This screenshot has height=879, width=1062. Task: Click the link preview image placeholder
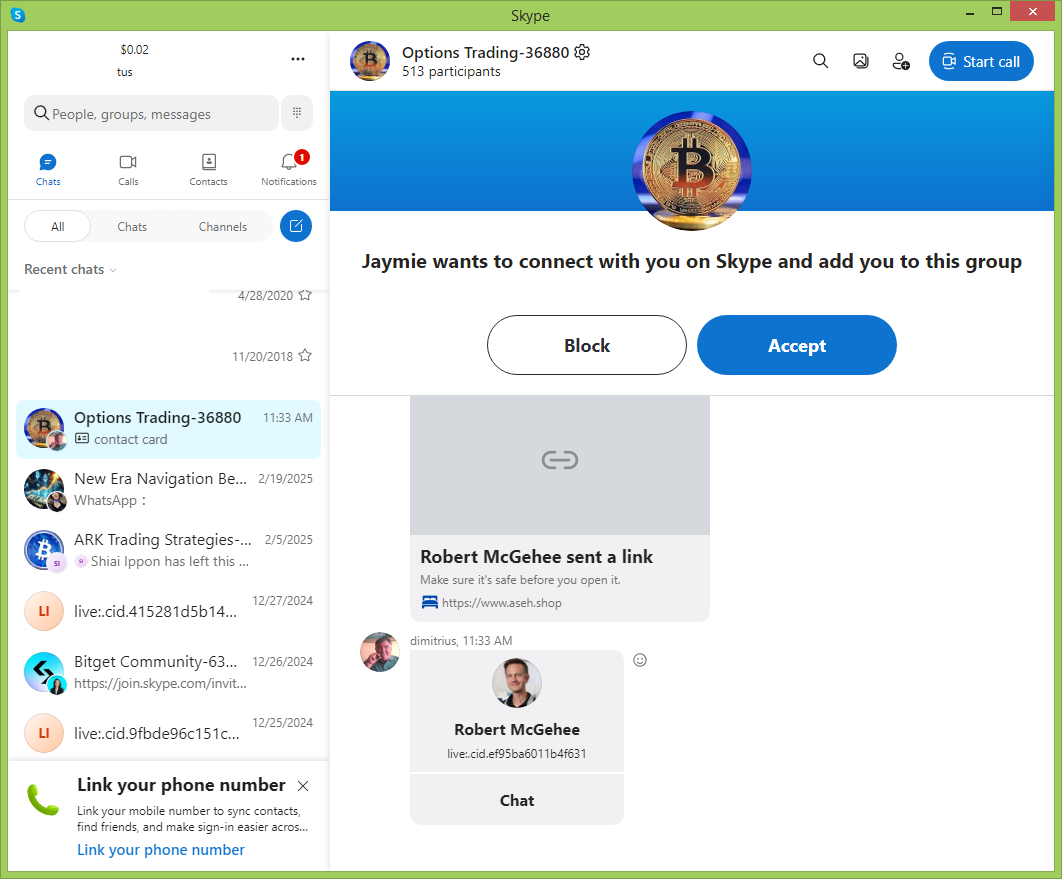(x=560, y=465)
